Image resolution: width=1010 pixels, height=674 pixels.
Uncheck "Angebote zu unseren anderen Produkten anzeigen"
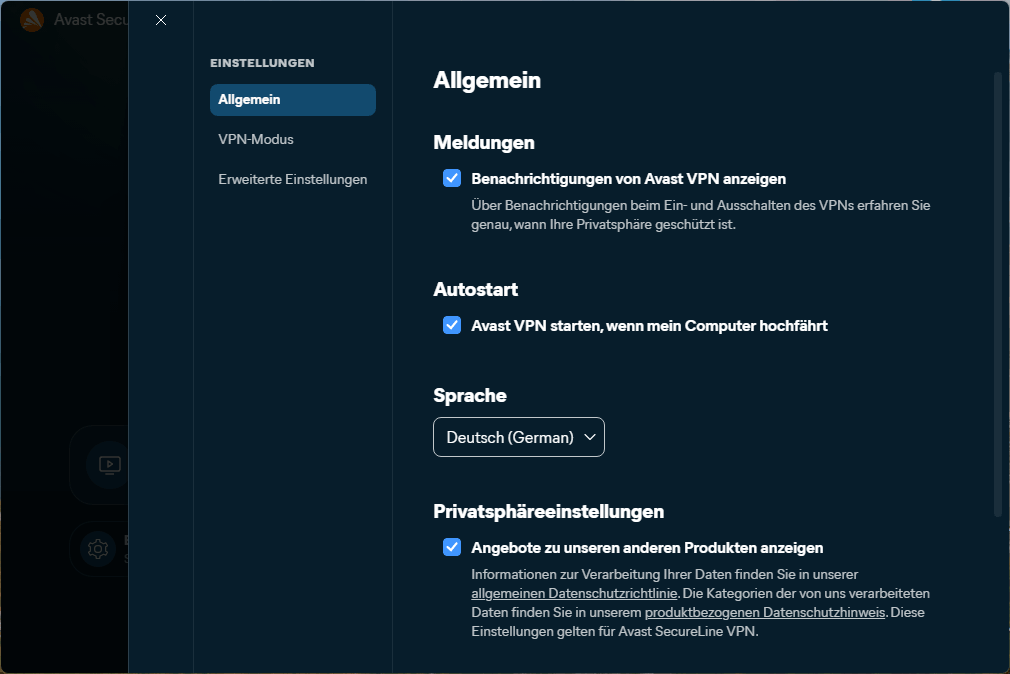click(x=452, y=547)
